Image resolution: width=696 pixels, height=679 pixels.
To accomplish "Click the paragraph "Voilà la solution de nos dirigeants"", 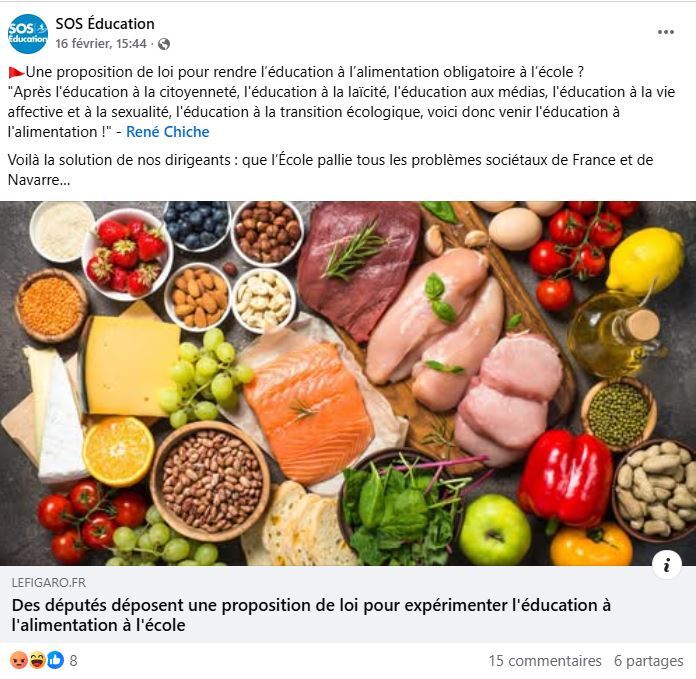I will (x=330, y=170).
